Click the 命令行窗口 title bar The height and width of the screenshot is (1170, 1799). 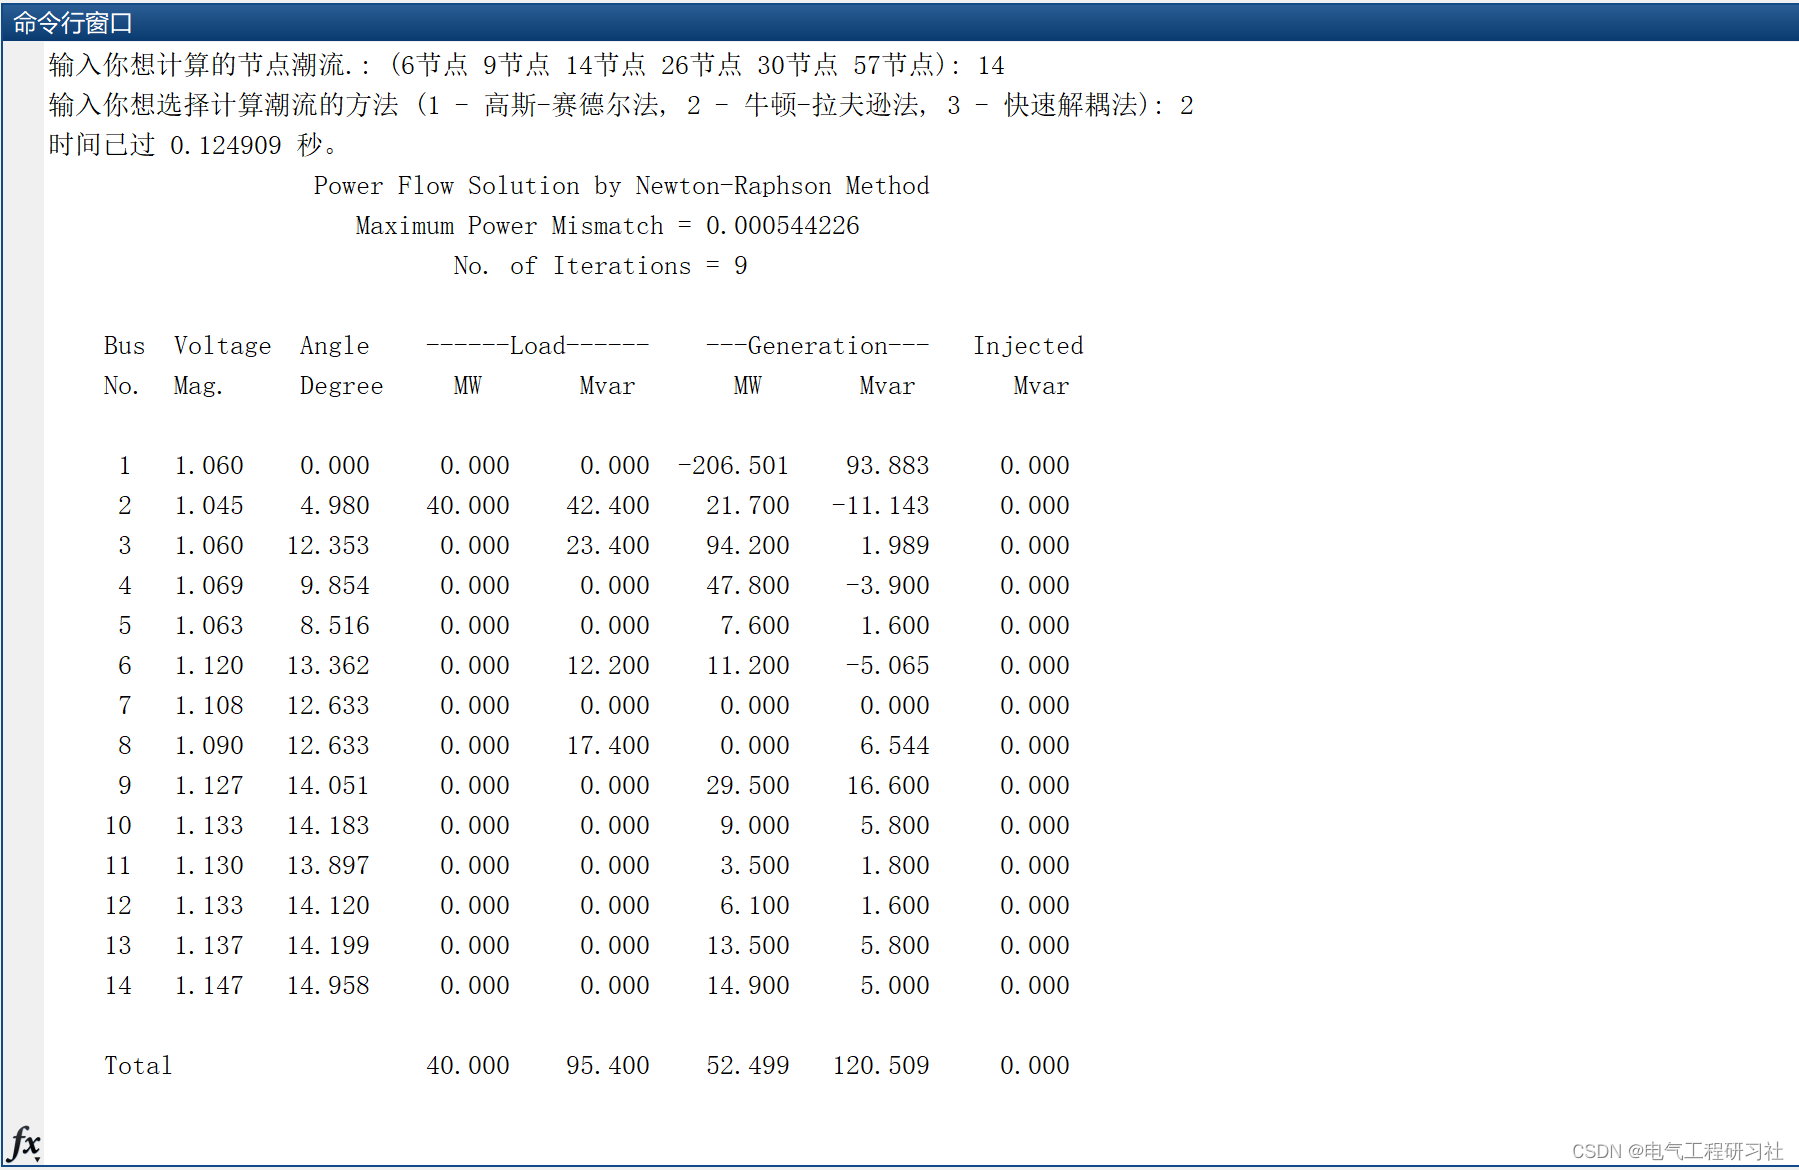72,22
